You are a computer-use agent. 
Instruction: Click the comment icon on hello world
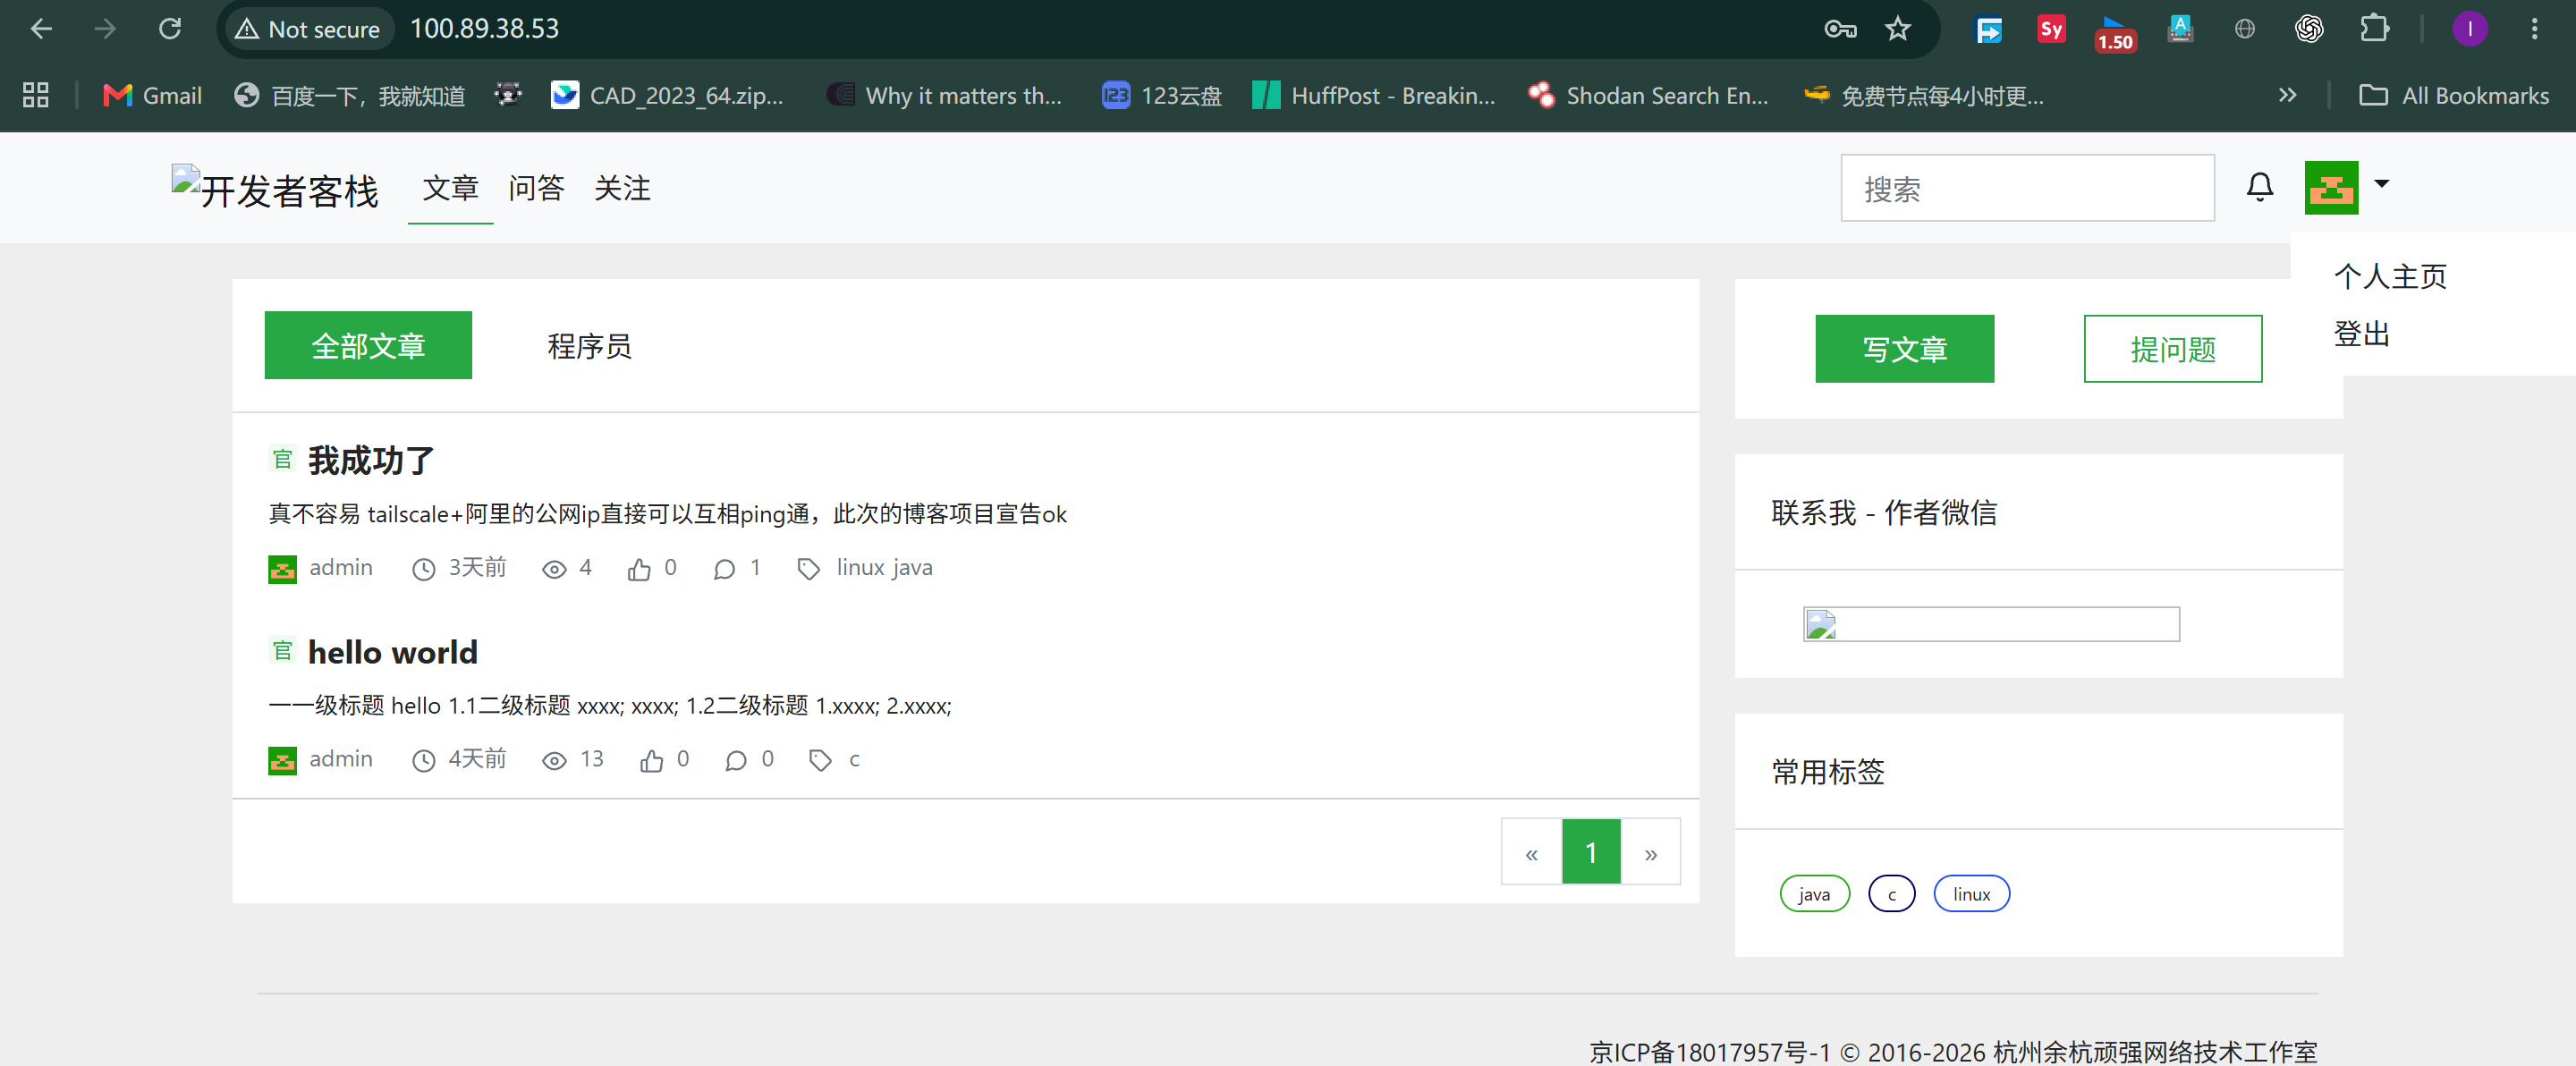coord(736,761)
